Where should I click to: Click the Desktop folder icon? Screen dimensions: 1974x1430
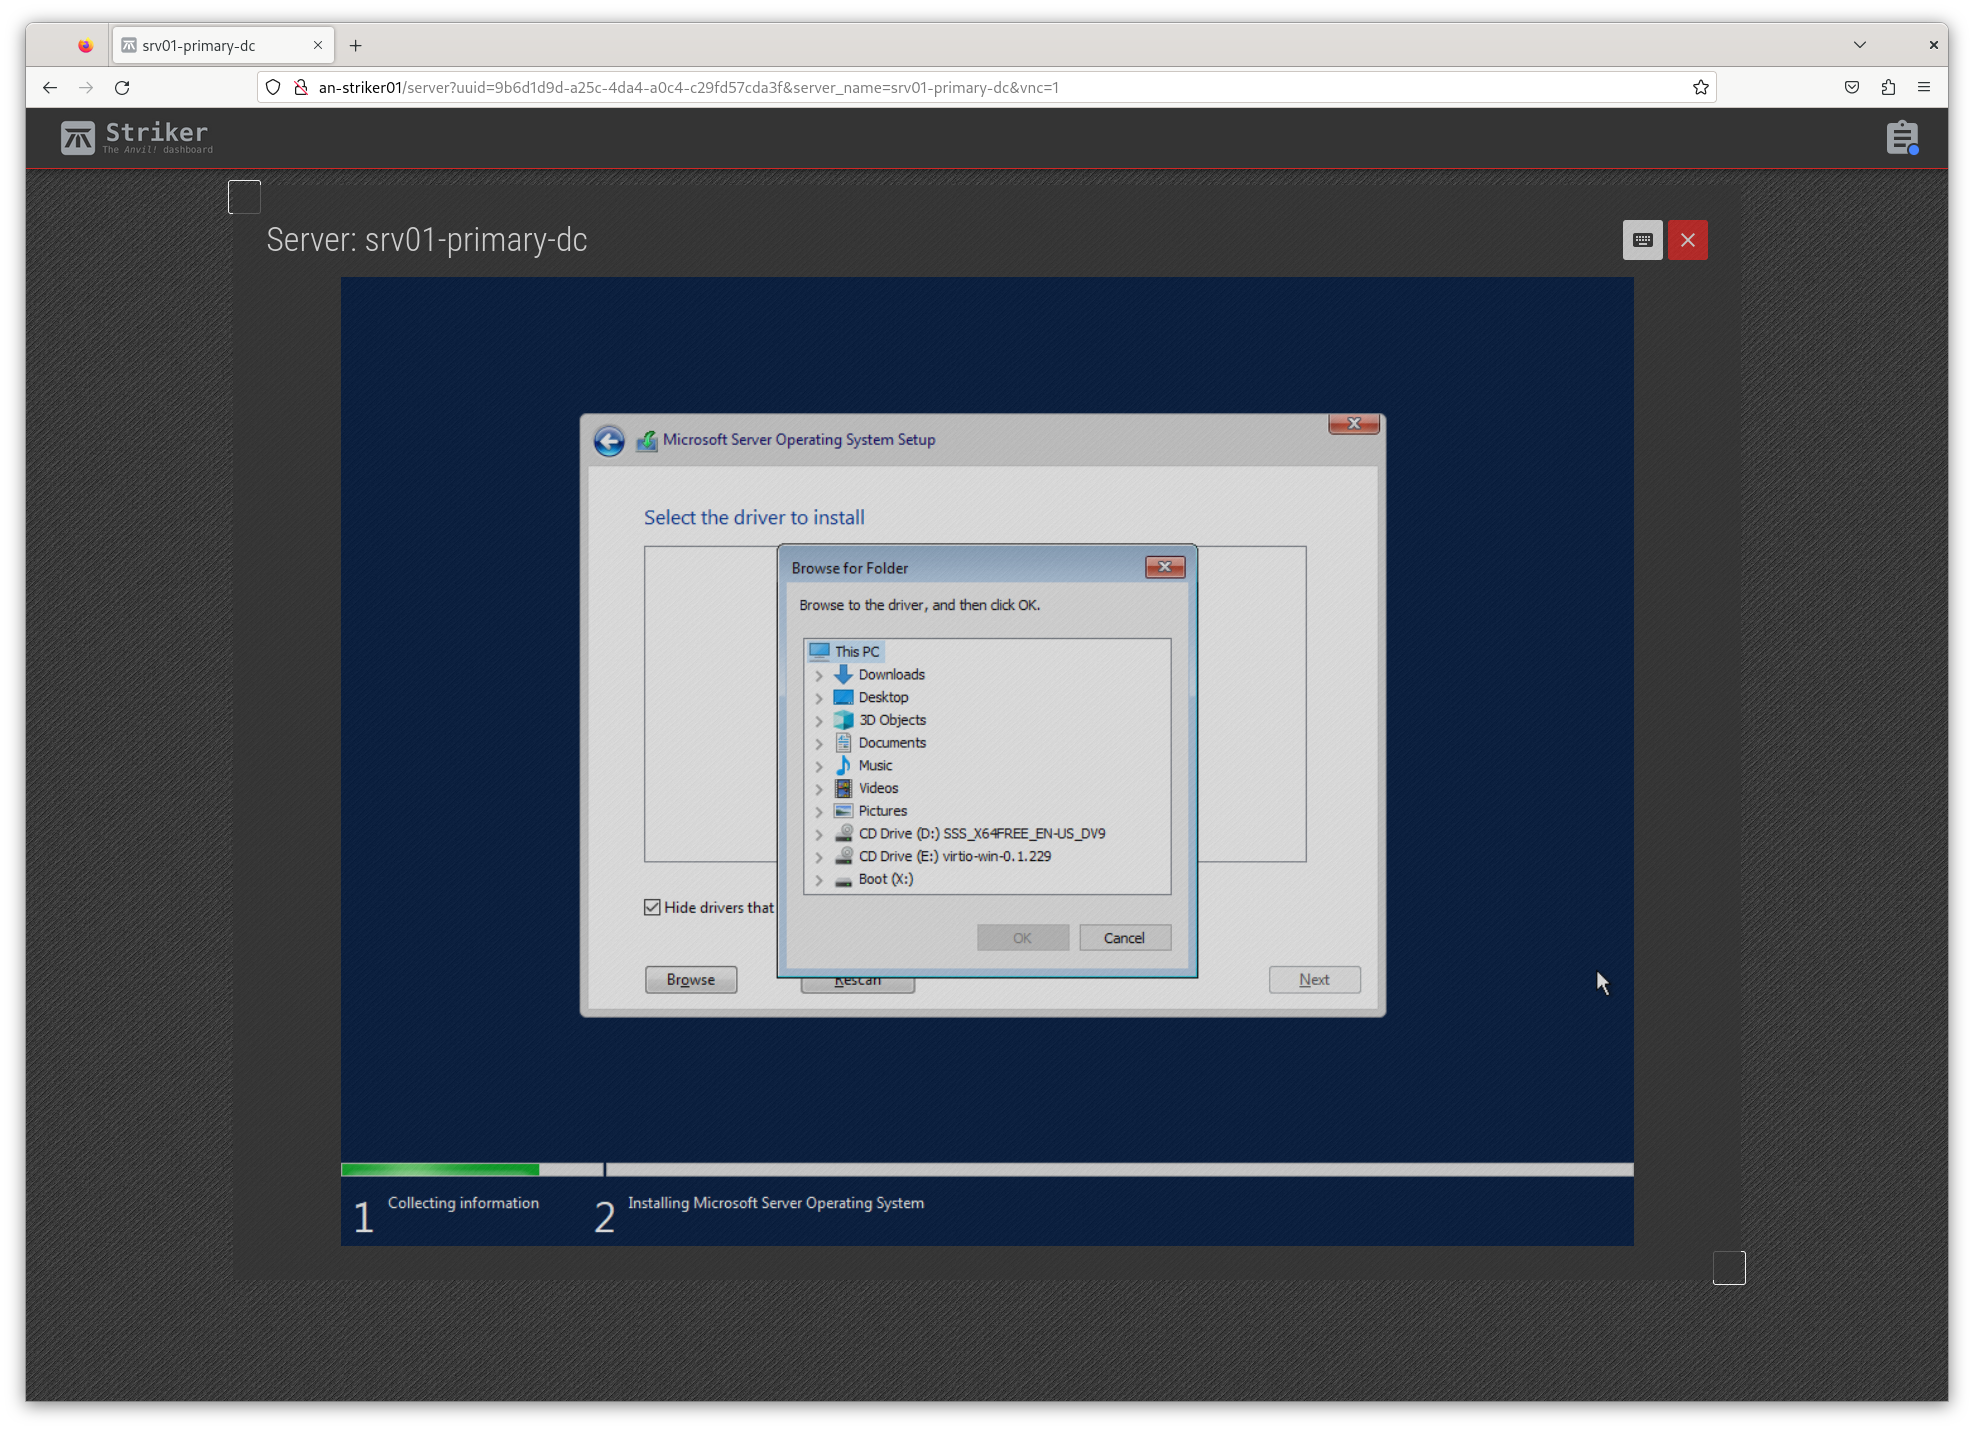(843, 697)
